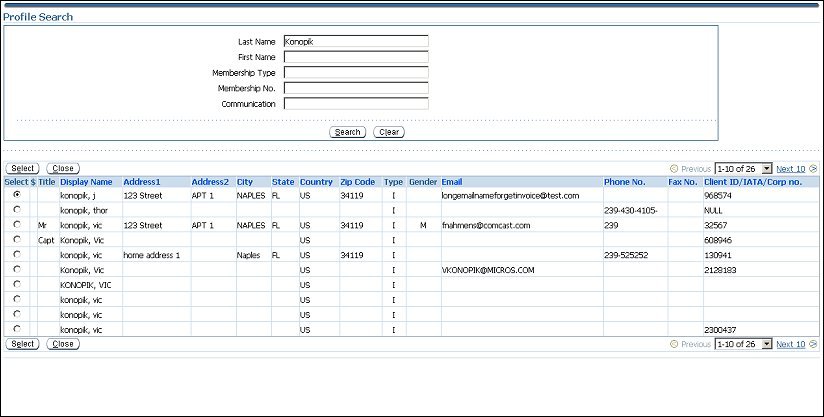Click the bottom Previous page arrow icon
The image size is (824, 417).
(x=674, y=344)
